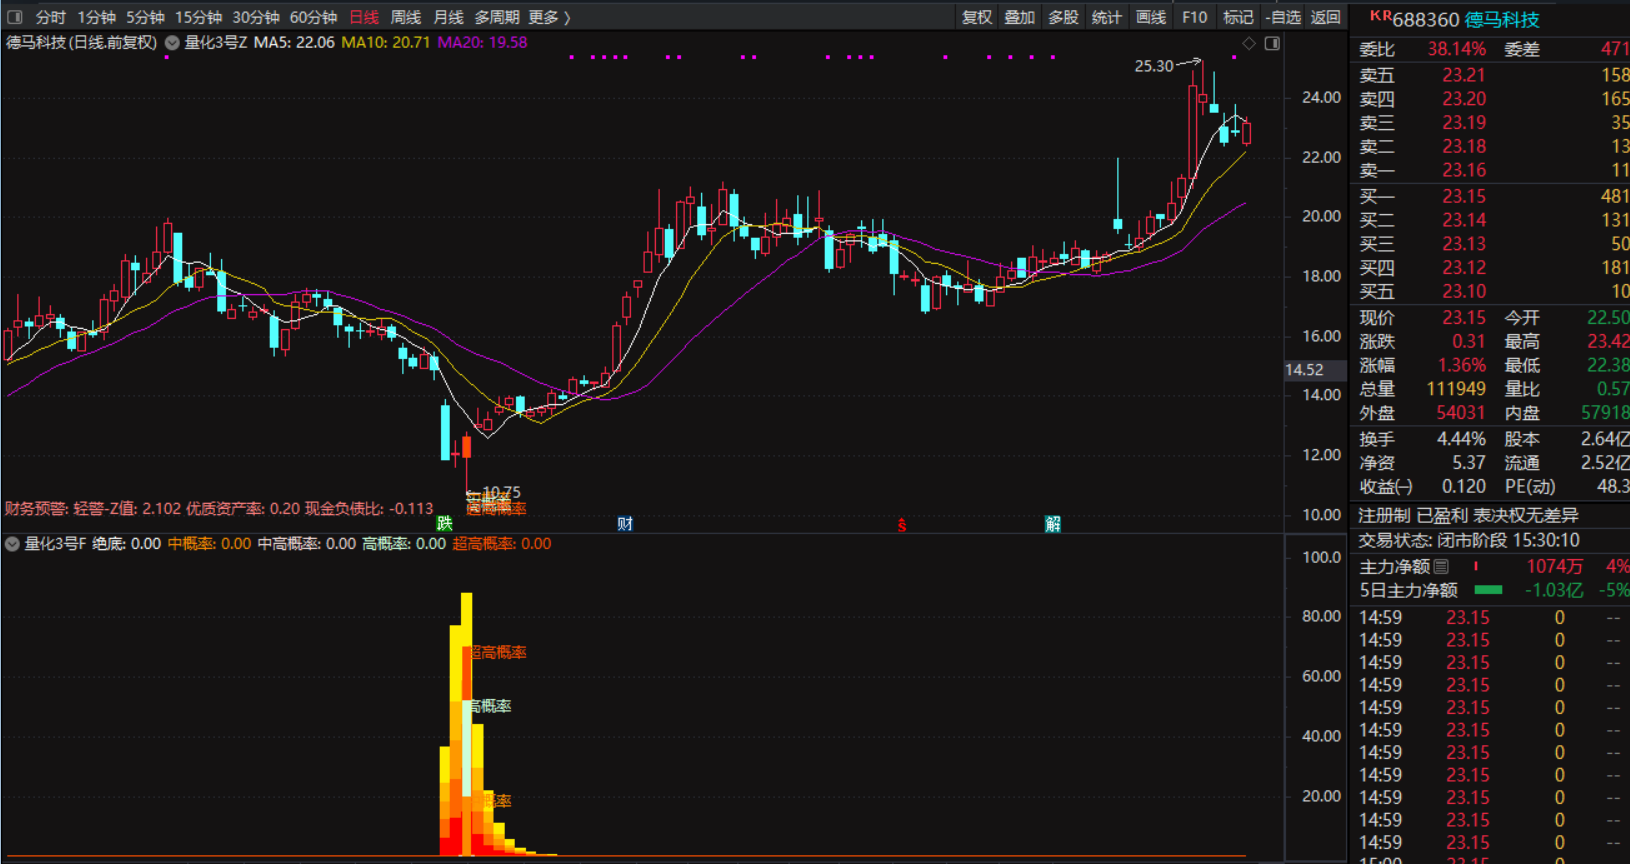Select the 分时 intraday view
Viewport: 1630px width, 864px height.
click(51, 17)
